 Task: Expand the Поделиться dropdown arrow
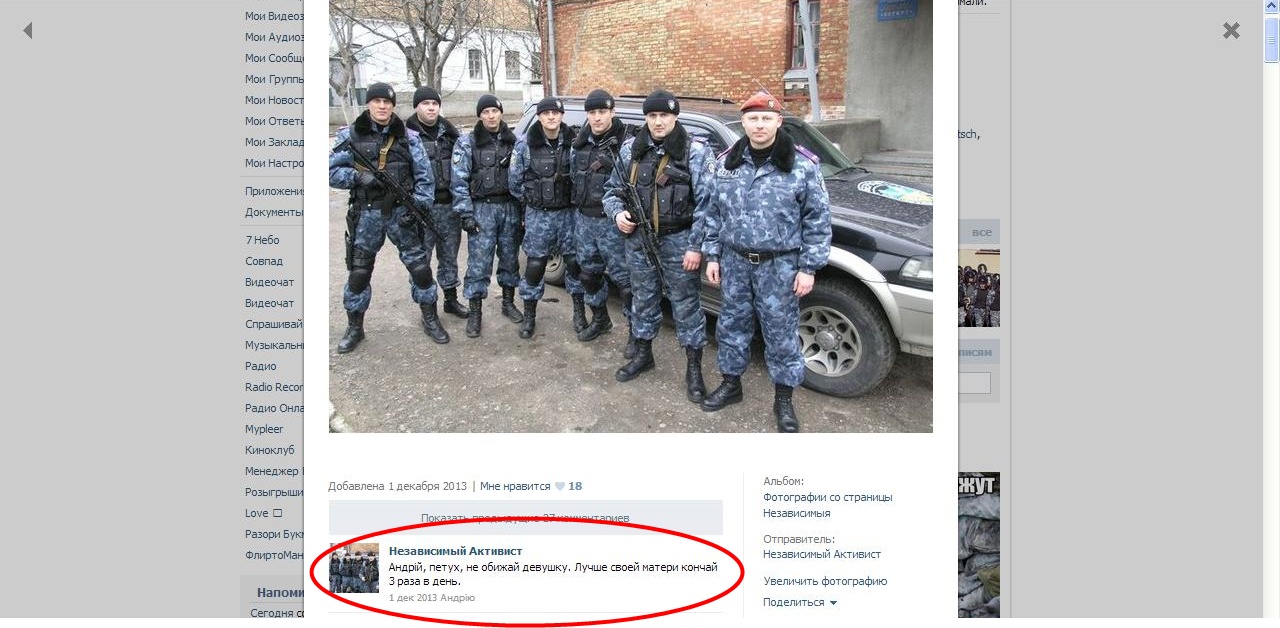(833, 603)
